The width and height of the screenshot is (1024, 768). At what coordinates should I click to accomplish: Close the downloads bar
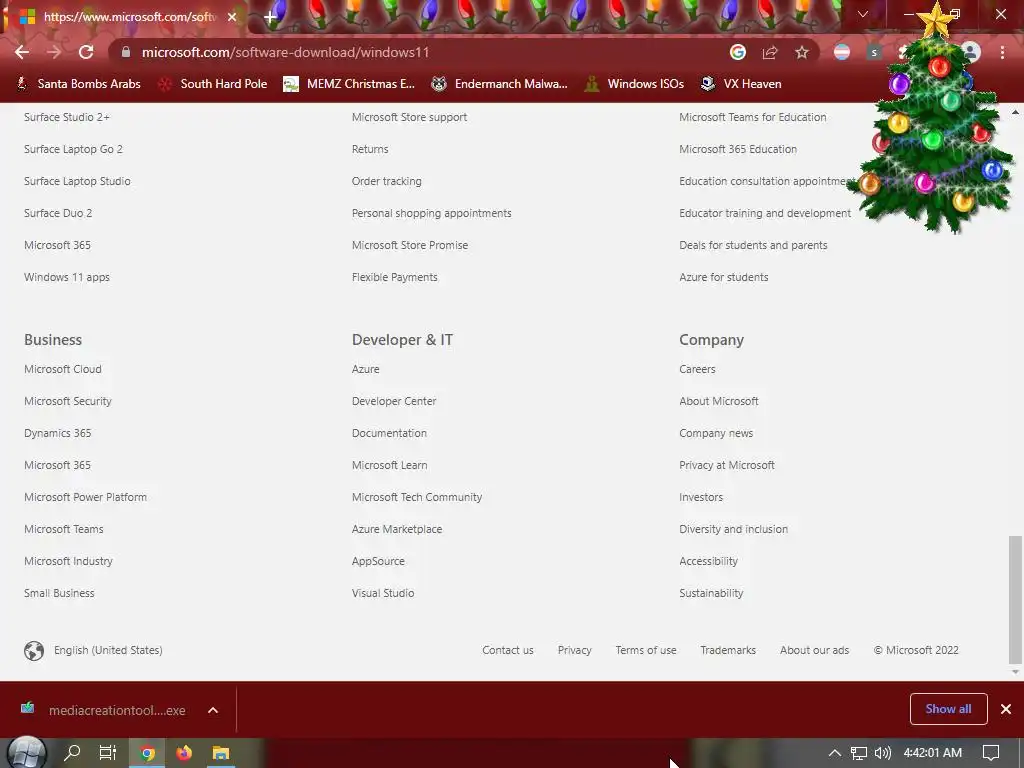point(1006,709)
